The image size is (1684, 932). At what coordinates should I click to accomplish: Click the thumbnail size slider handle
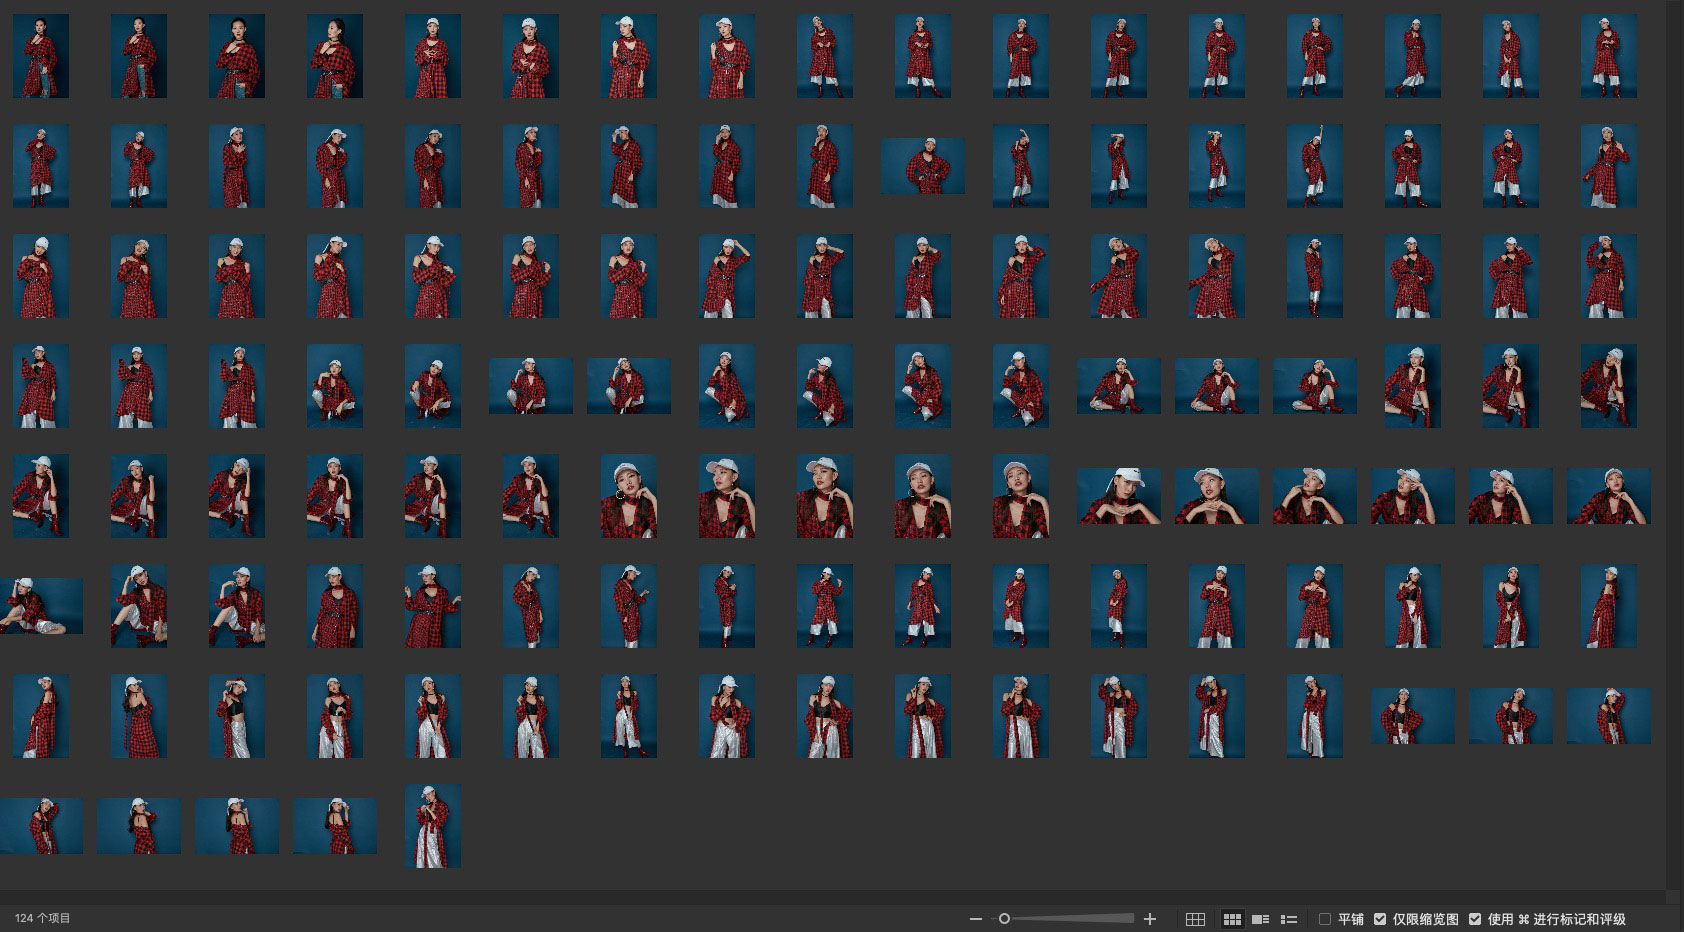pos(1004,919)
